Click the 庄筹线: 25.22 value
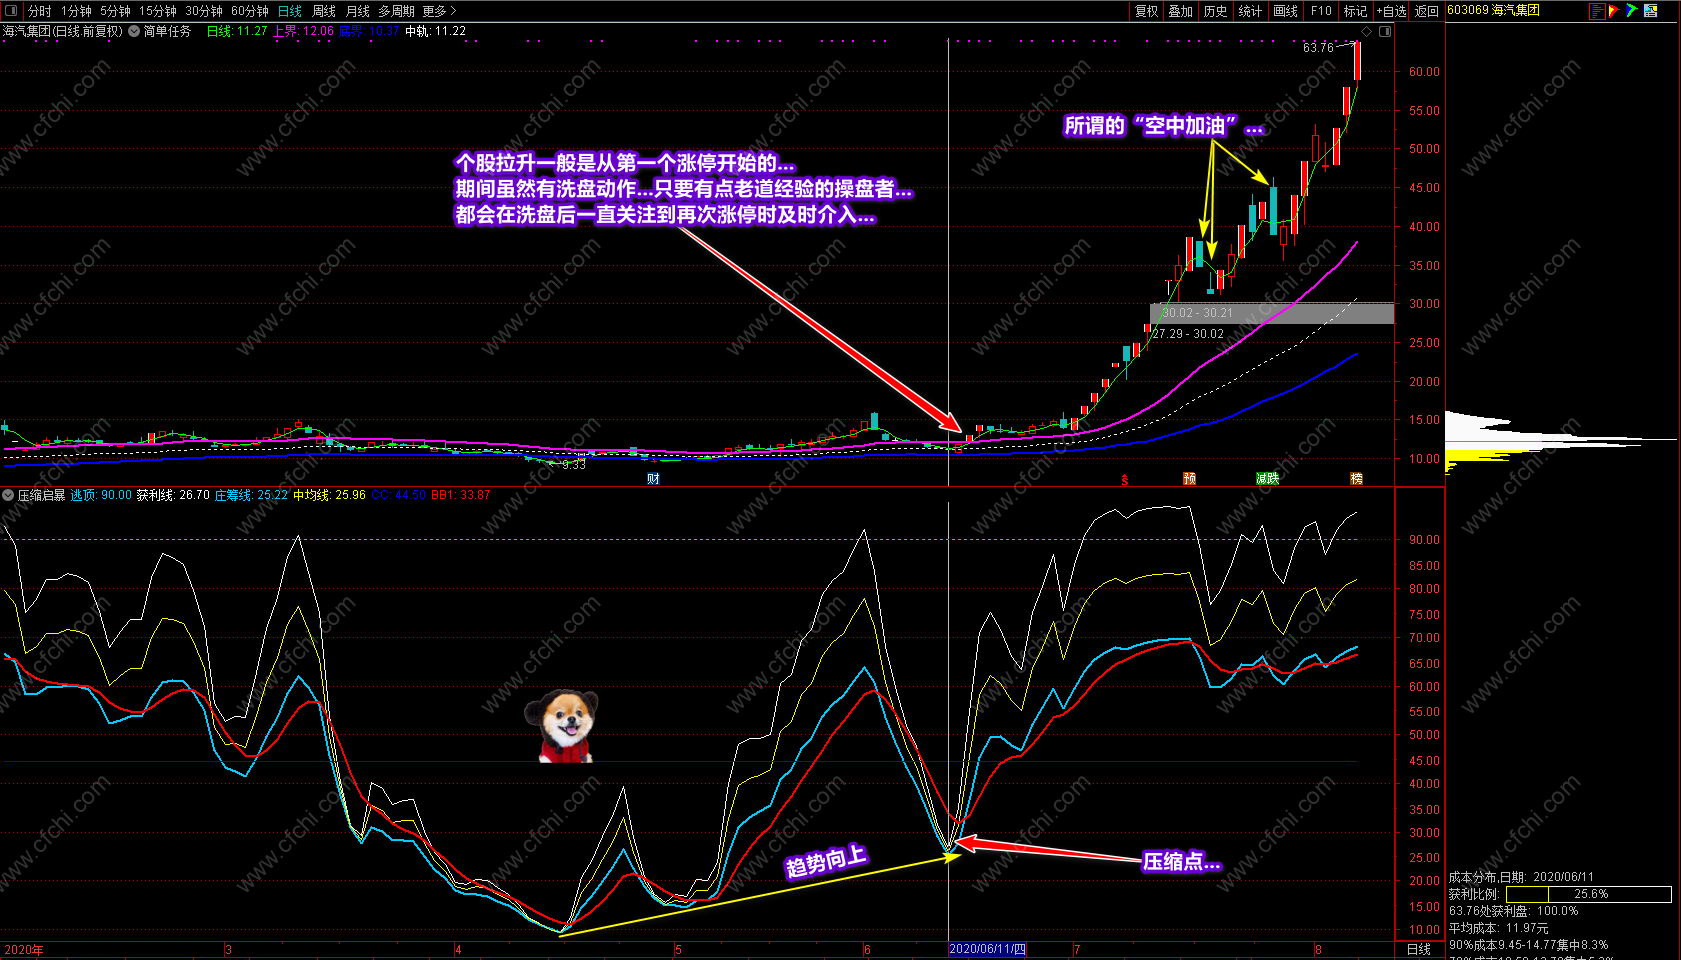Screen dimensions: 1681x960 click(251, 495)
